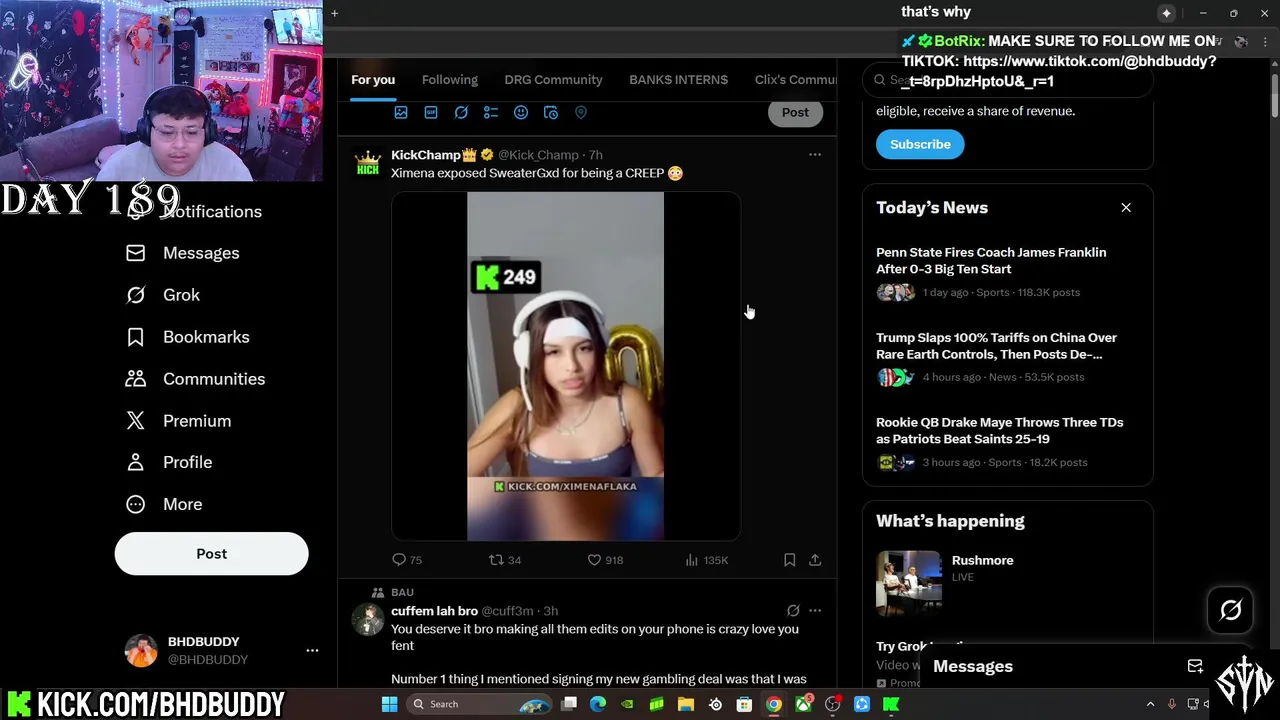This screenshot has height=720, width=1280.
Task: Like the KickChamp post
Action: coord(605,560)
